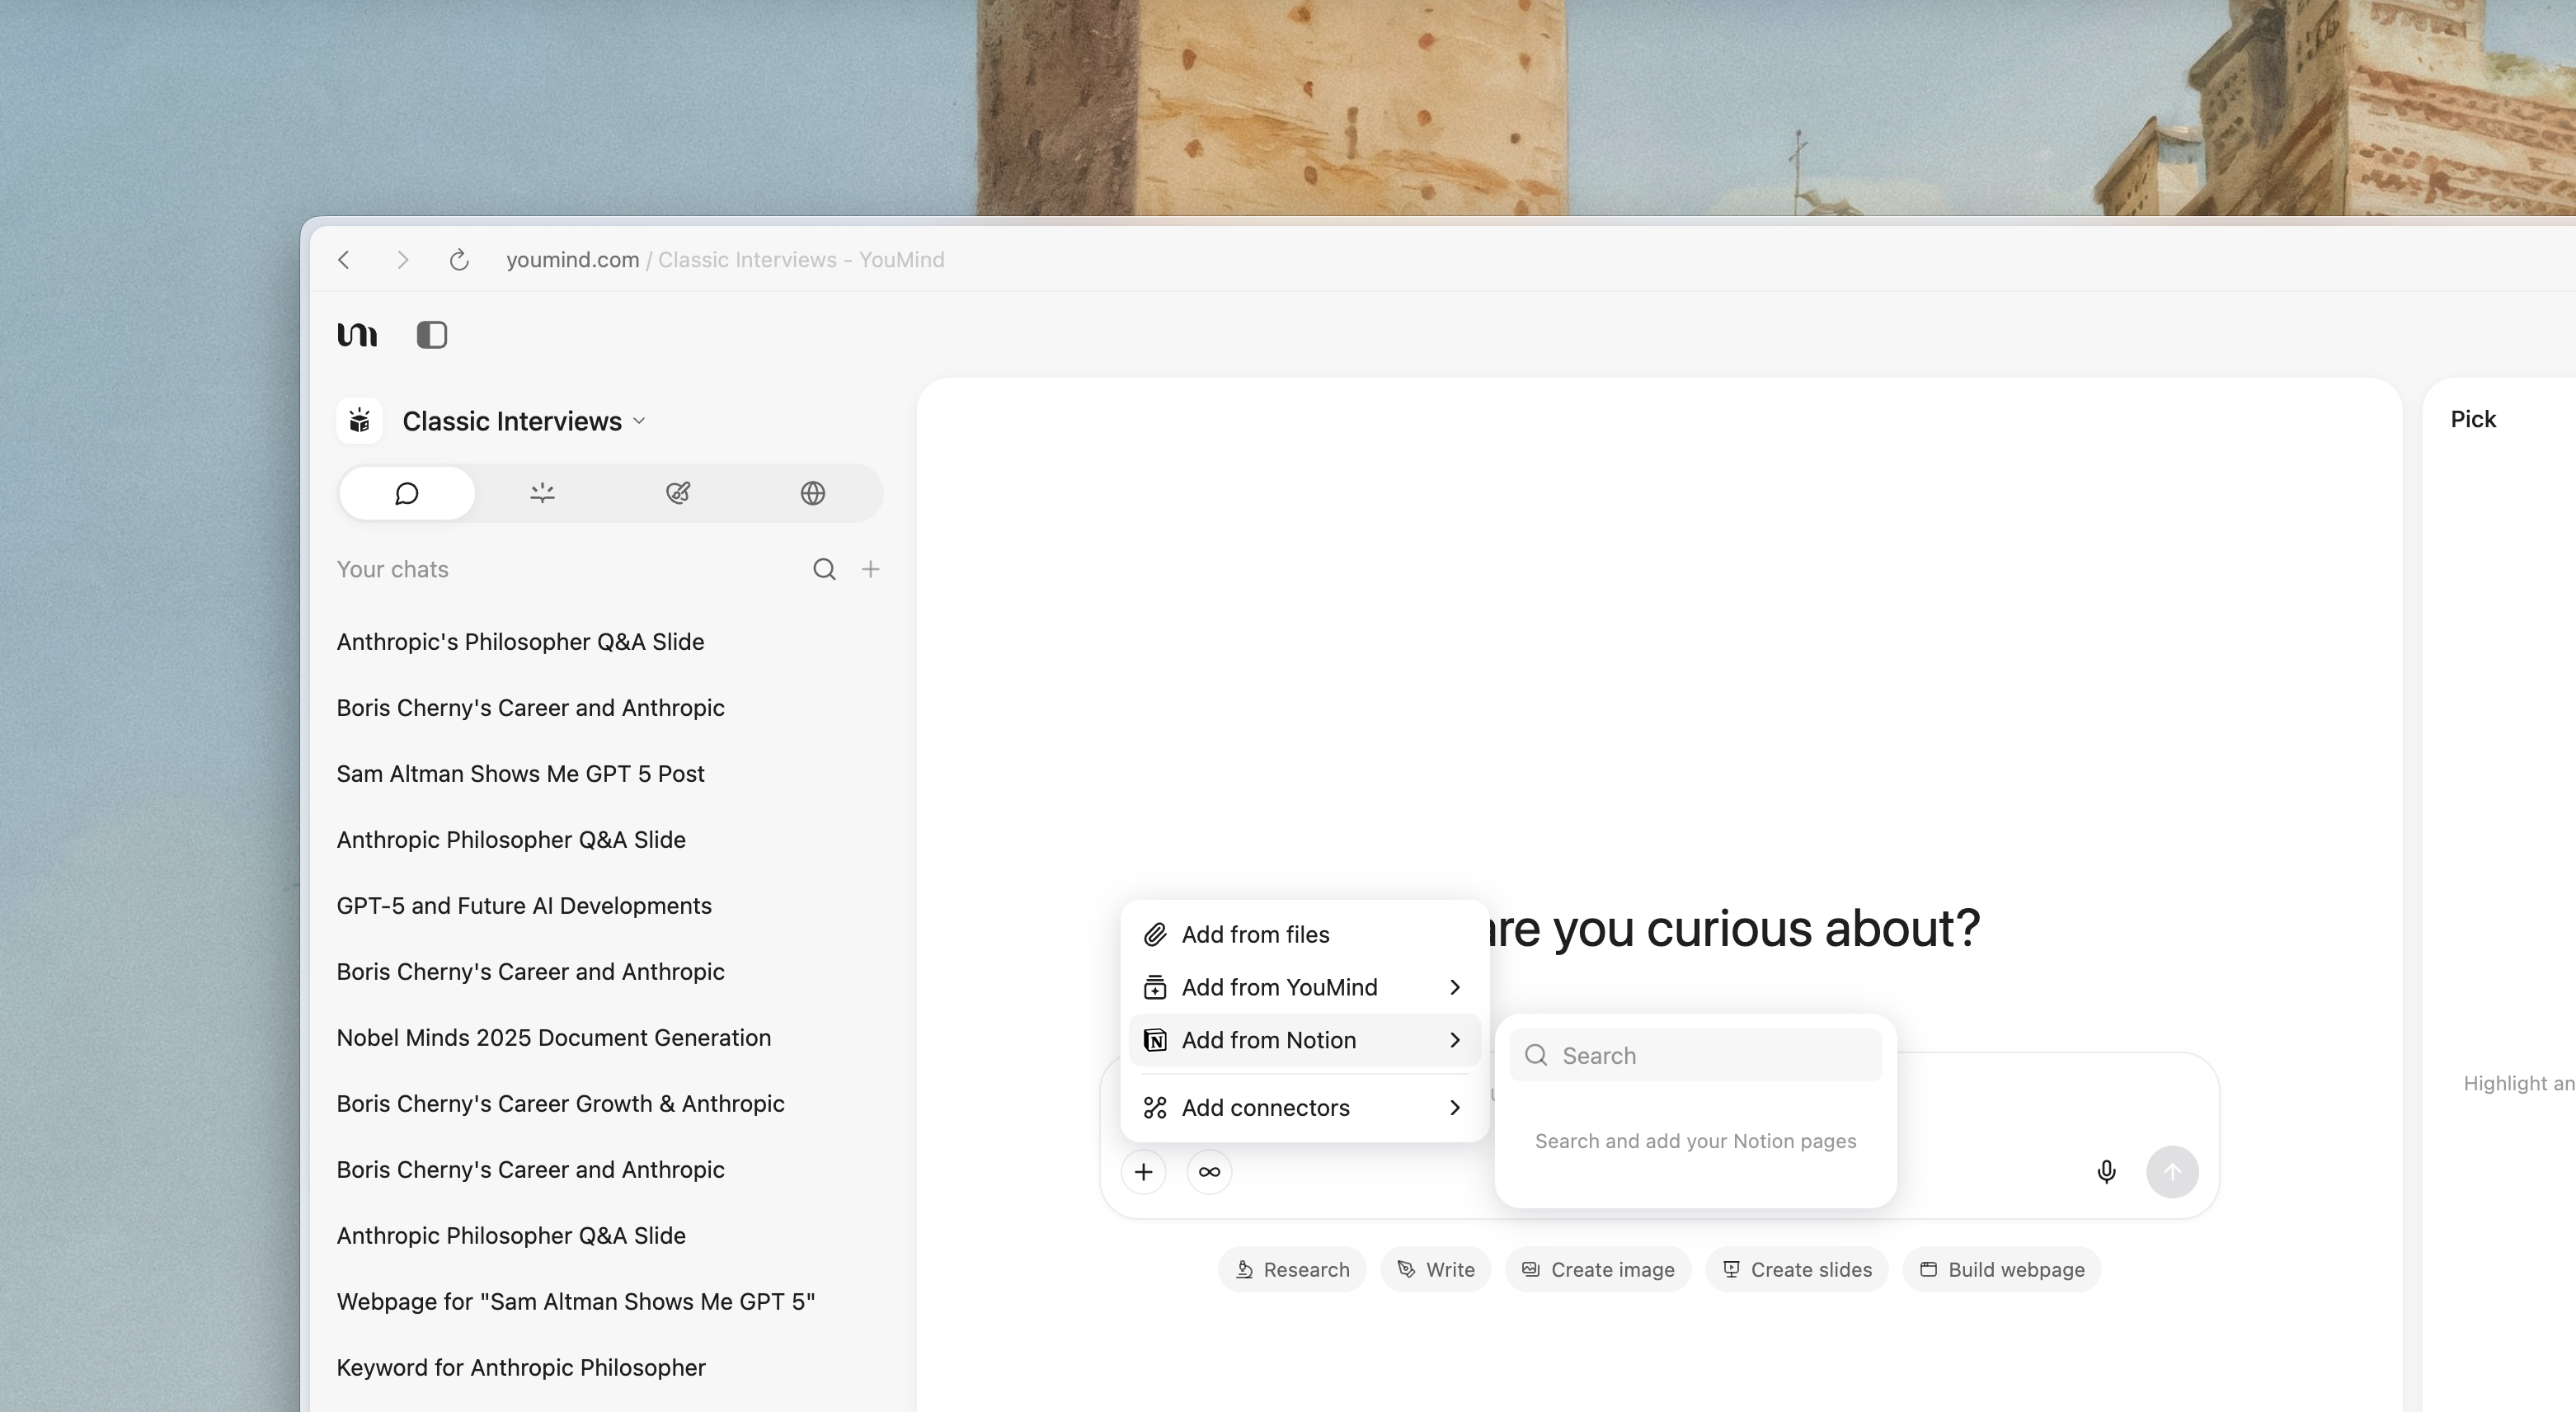Screen dimensions: 2576x1412
Task: Click the browser reload icon
Action: [459, 260]
